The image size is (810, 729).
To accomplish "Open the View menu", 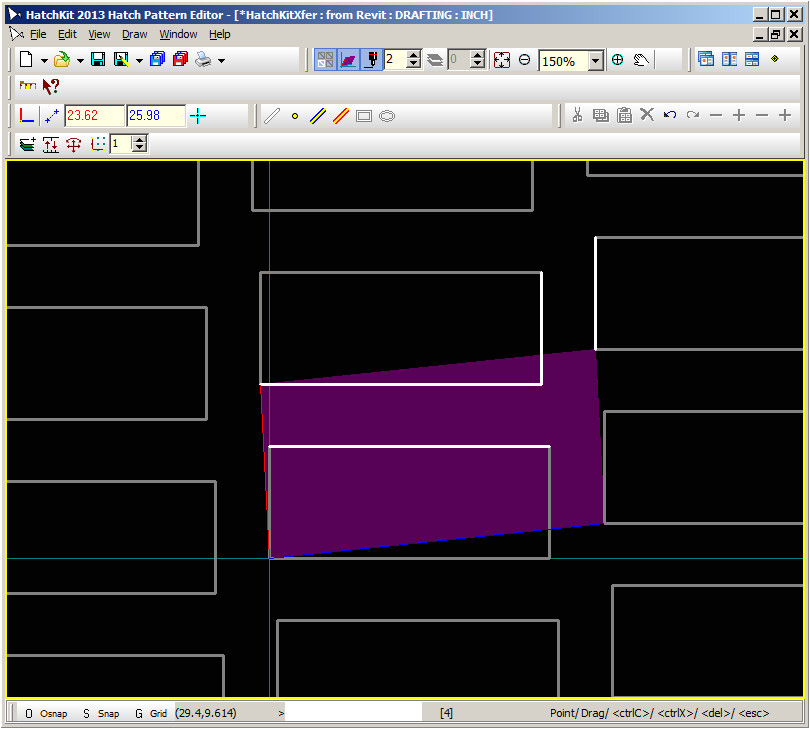I will pos(99,35).
